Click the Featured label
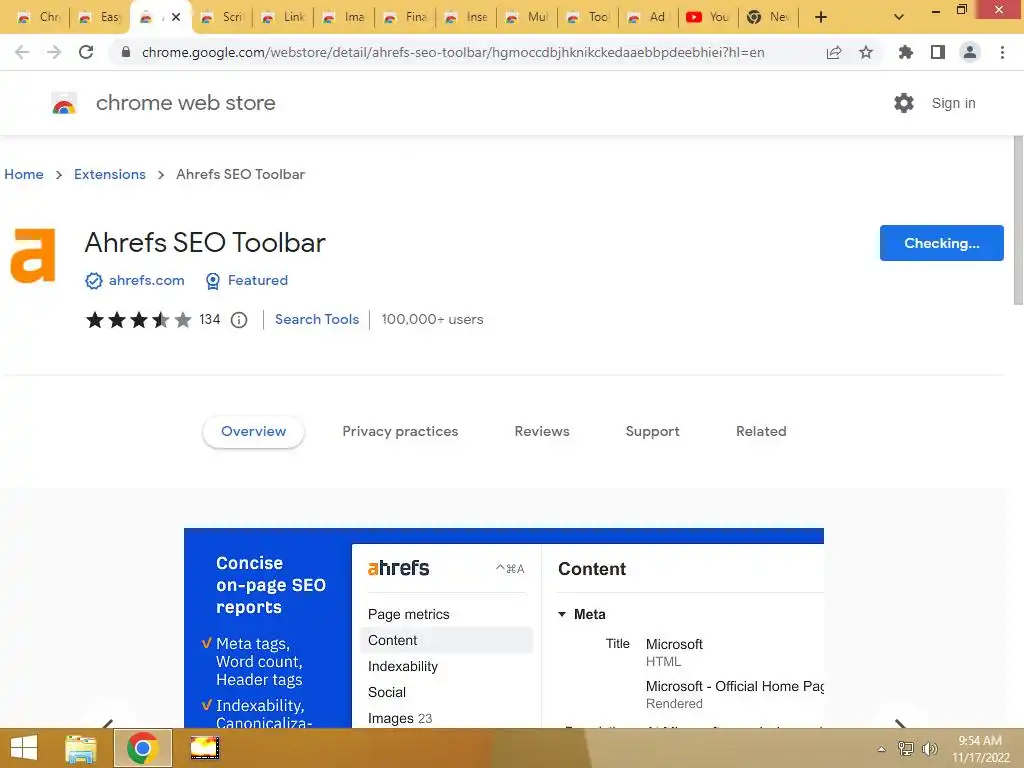The image size is (1024, 768). [x=258, y=280]
